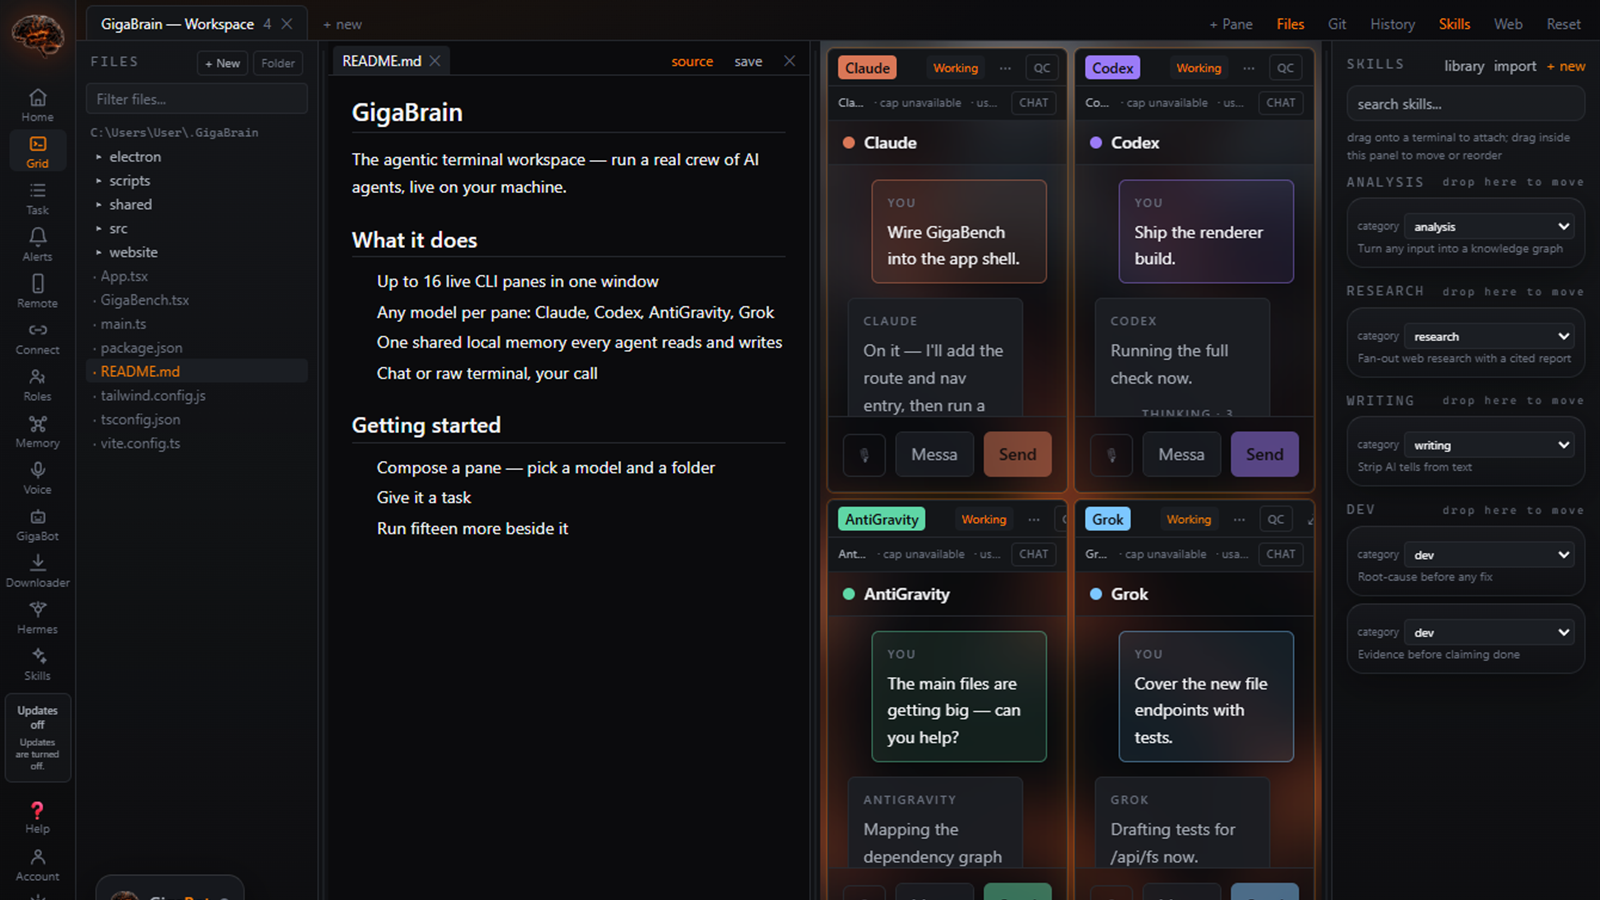Toggle CHAT mode in AntiGravity pane
This screenshot has width=1600, height=900.
(x=1034, y=554)
